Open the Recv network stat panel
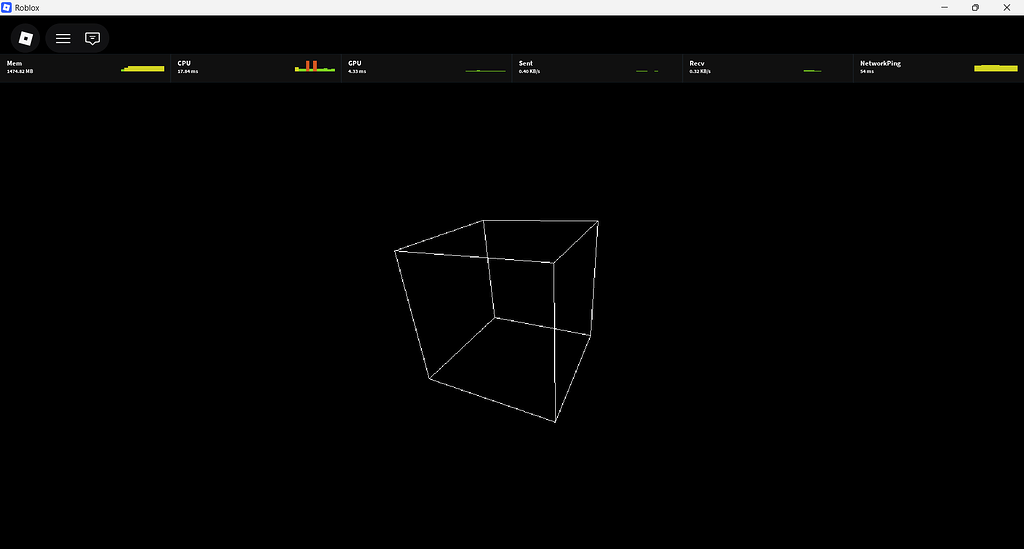This screenshot has width=1024, height=549. 767,68
